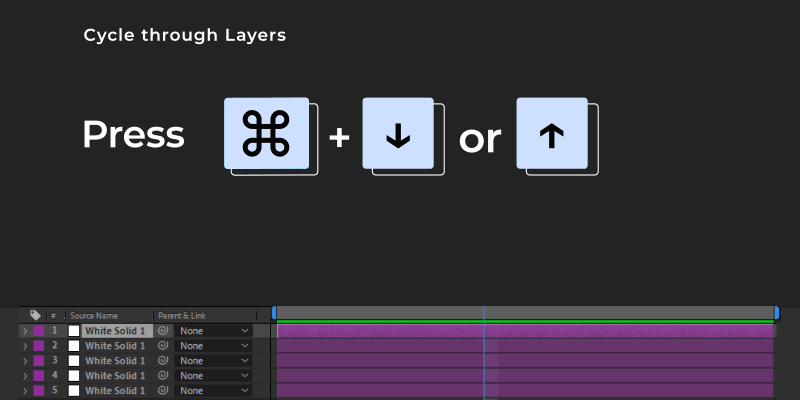800x400 pixels.
Task: Click the label tag icon in column header
Action: (x=35, y=315)
